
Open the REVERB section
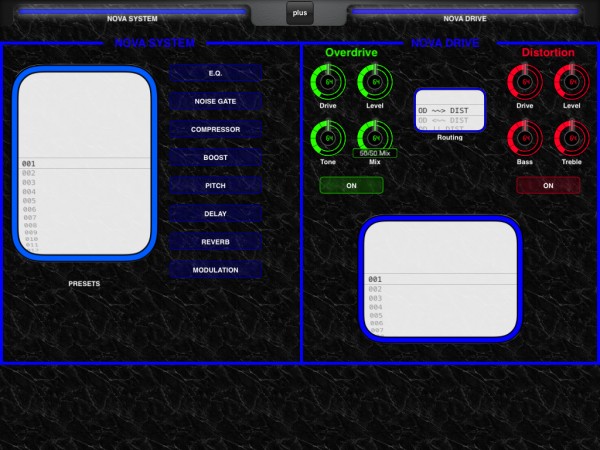click(215, 242)
